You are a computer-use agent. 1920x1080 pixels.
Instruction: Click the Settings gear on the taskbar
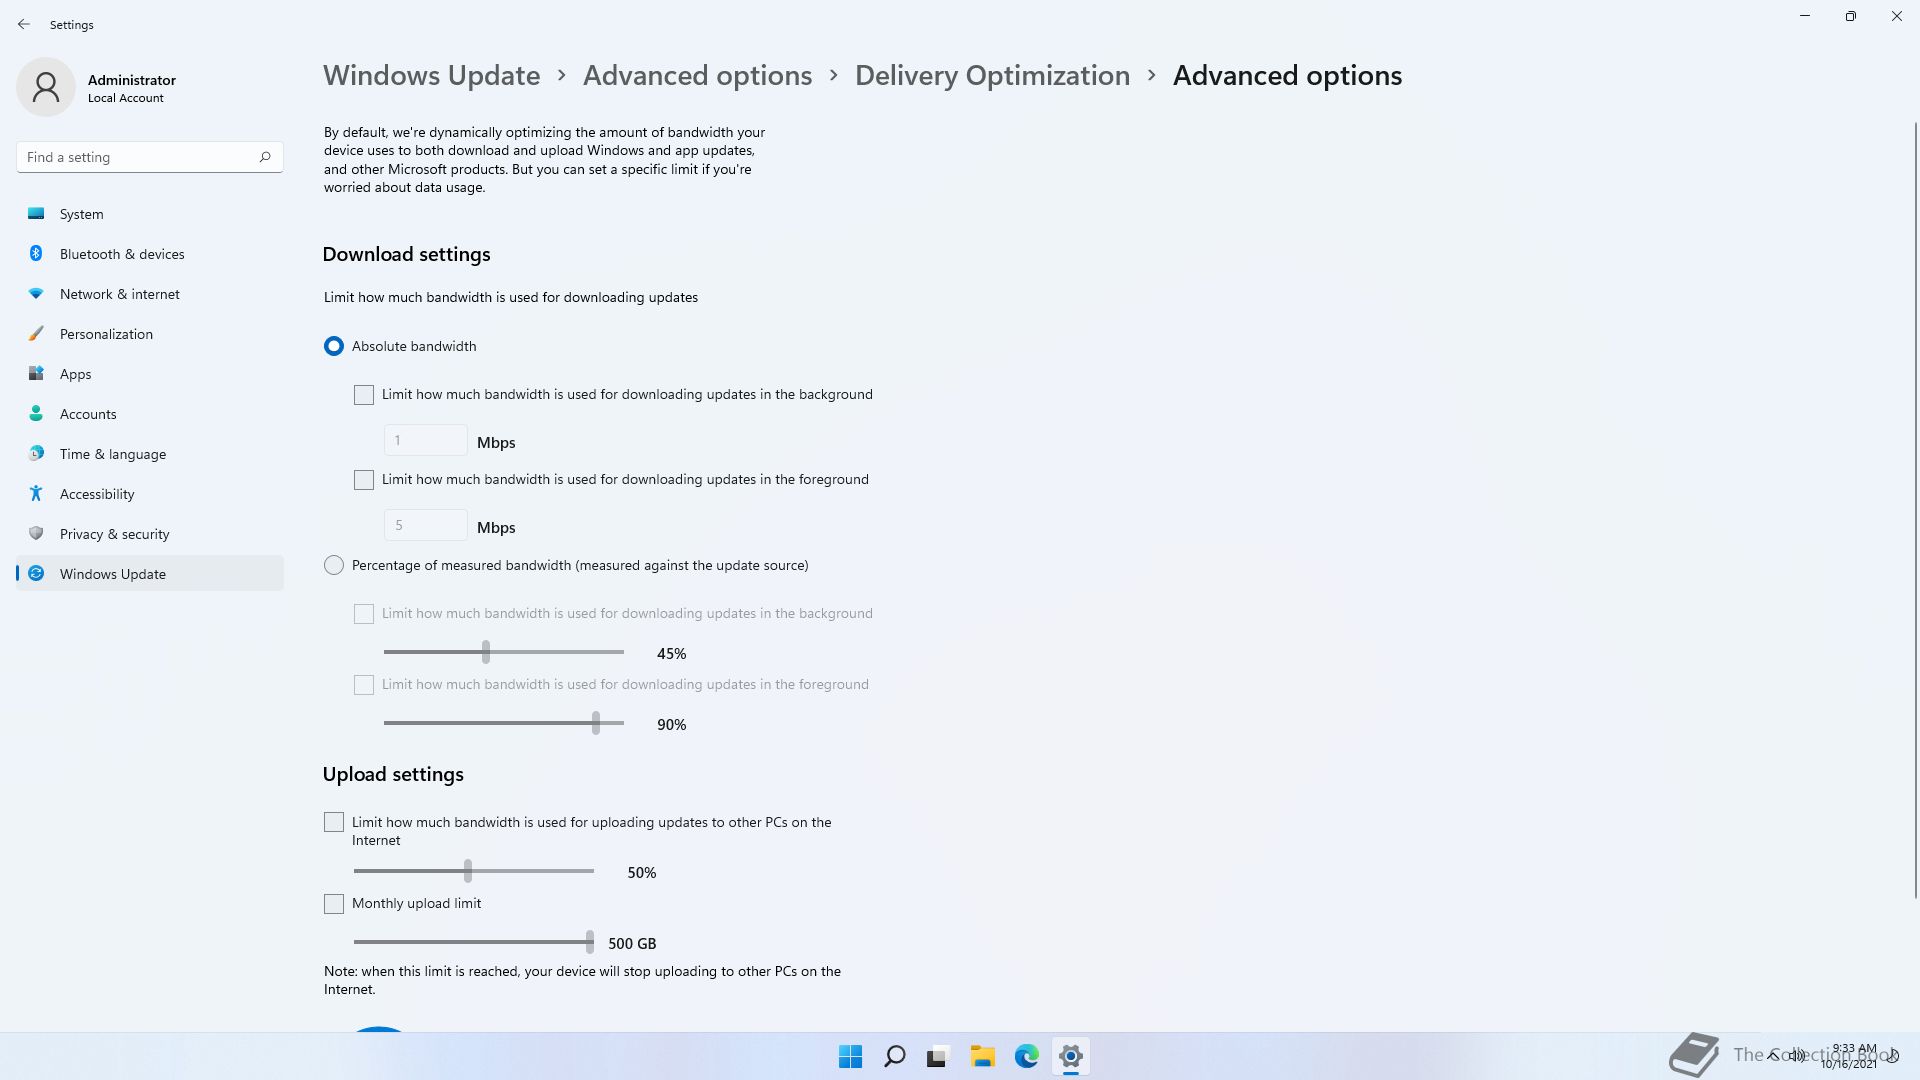click(x=1070, y=1056)
